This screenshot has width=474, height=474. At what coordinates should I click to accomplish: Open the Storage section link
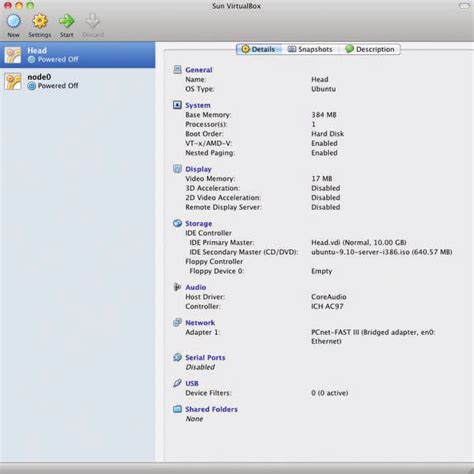(199, 224)
